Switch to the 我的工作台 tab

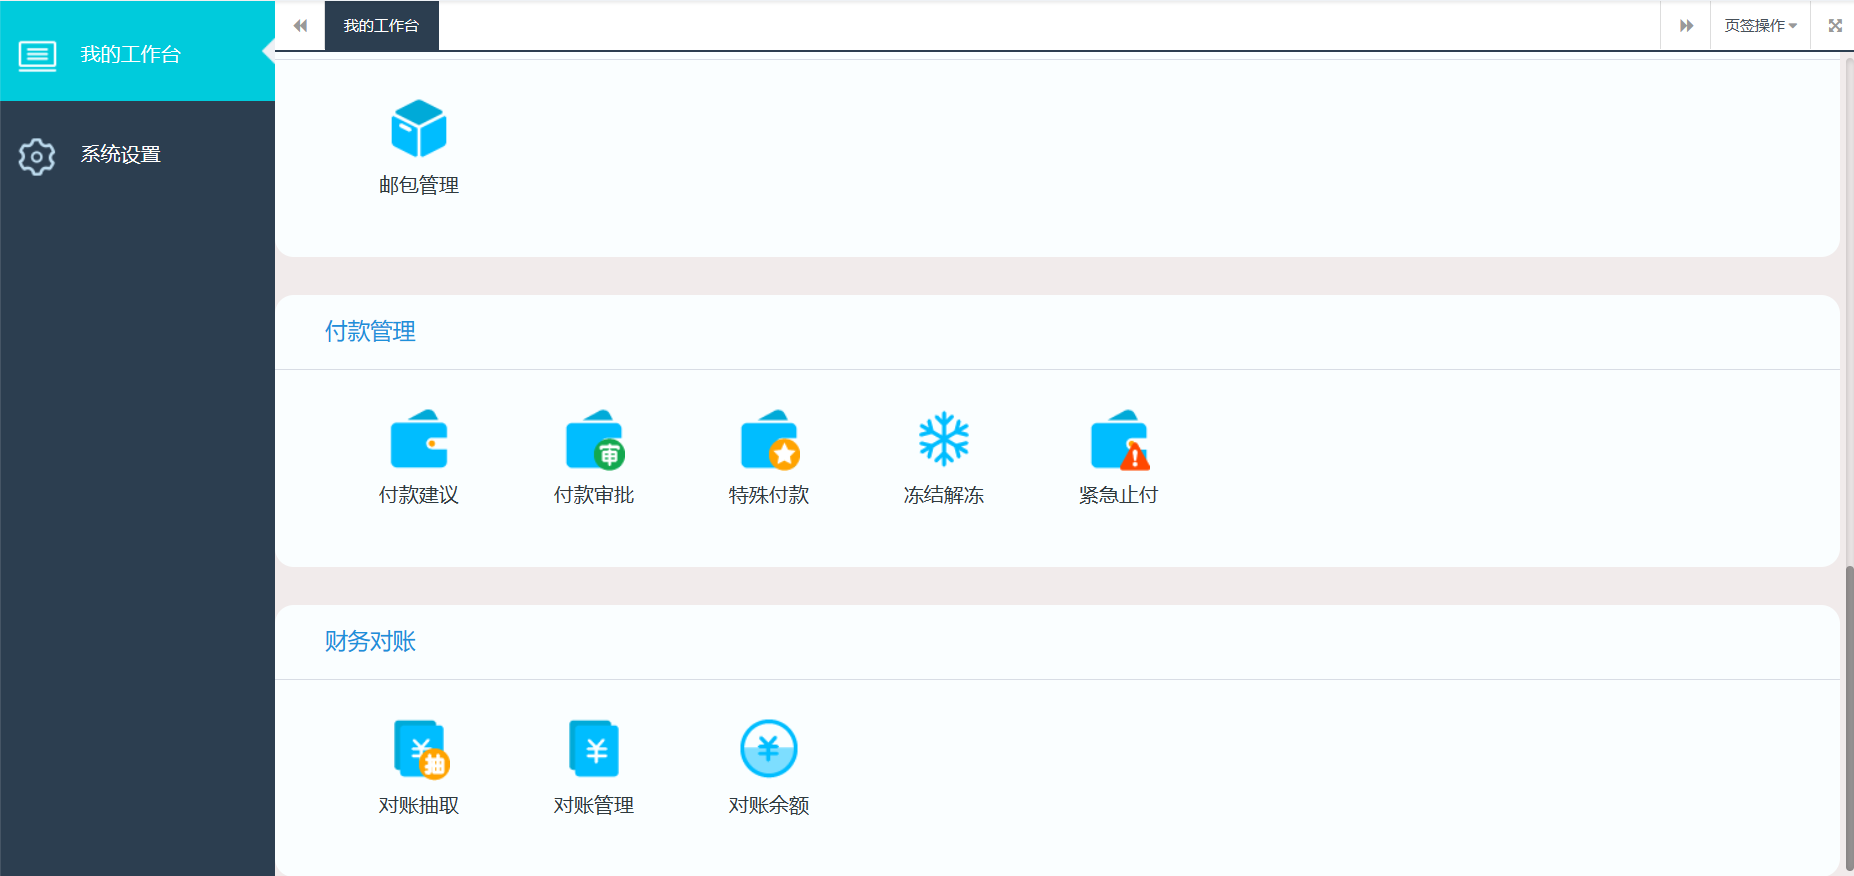point(381,26)
